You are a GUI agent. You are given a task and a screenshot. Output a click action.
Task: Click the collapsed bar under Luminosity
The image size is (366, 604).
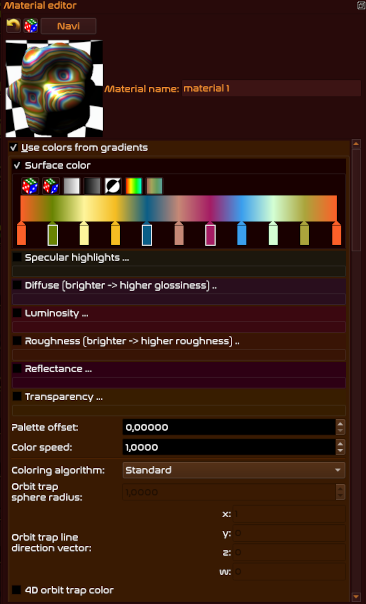(x=179, y=327)
